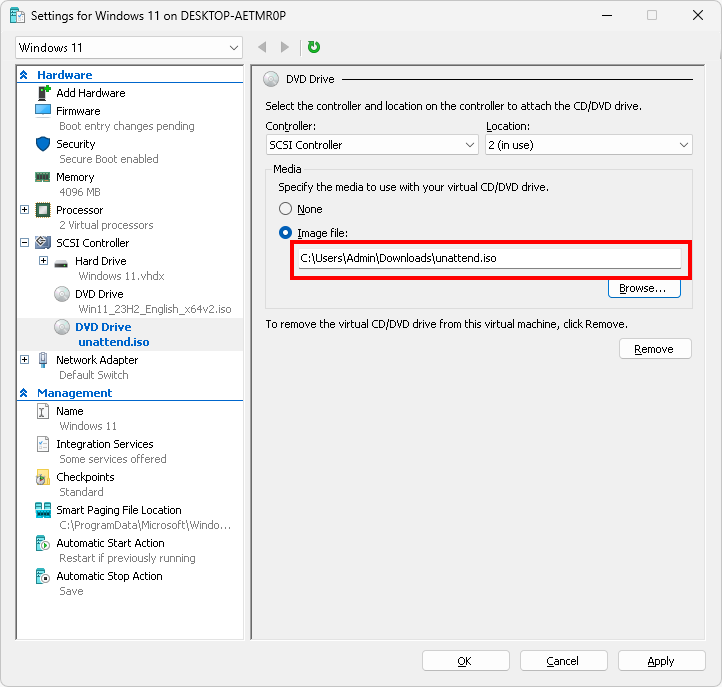Select the Image file radio button
Screen dimensions: 722x687
point(285,233)
